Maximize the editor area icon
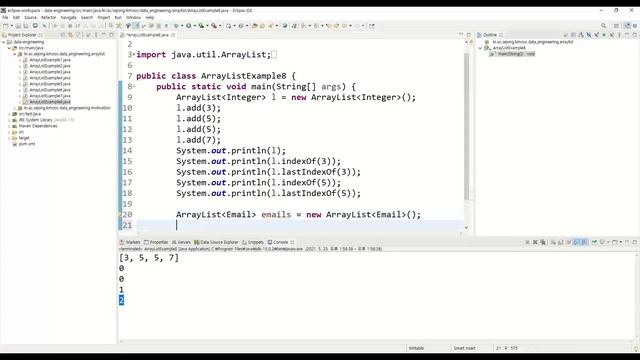This screenshot has width=640, height=360. [x=469, y=35]
